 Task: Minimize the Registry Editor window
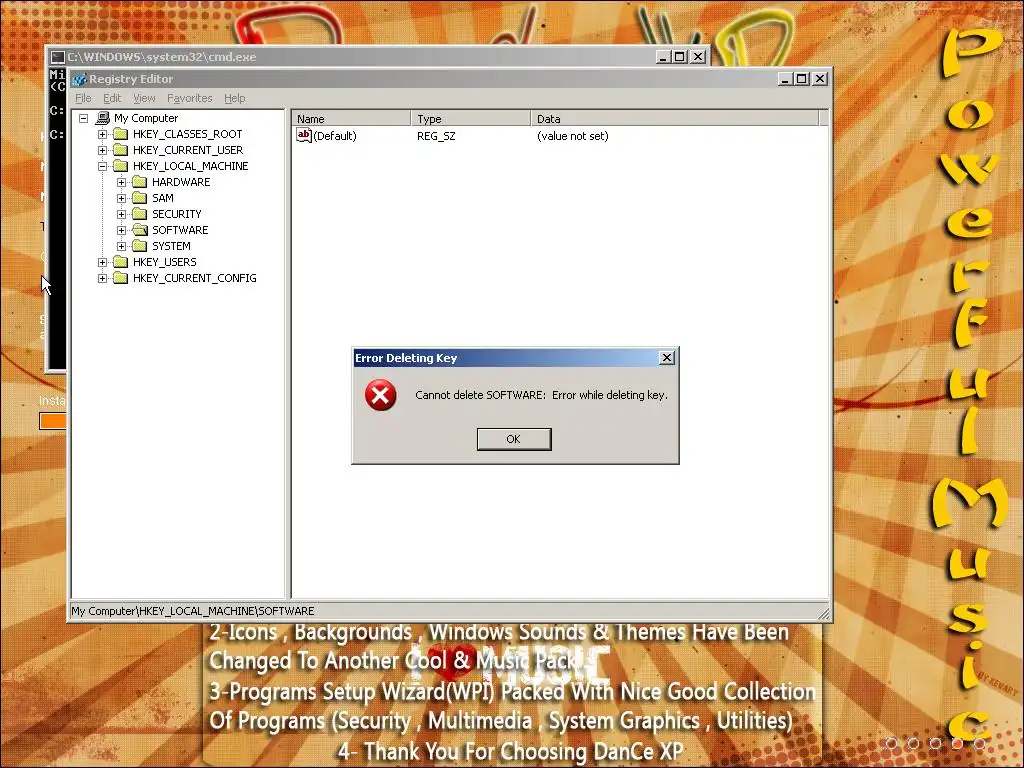786,79
